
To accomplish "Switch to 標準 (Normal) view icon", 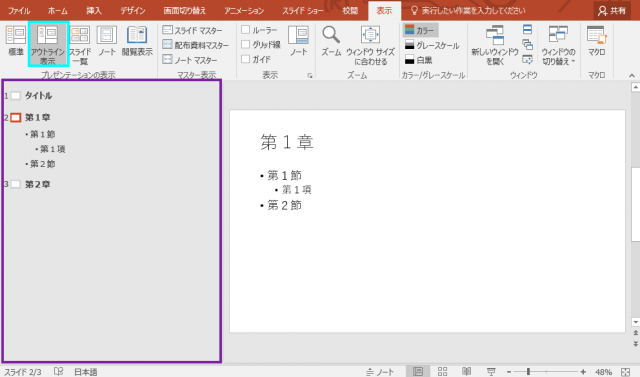I will tap(16, 41).
